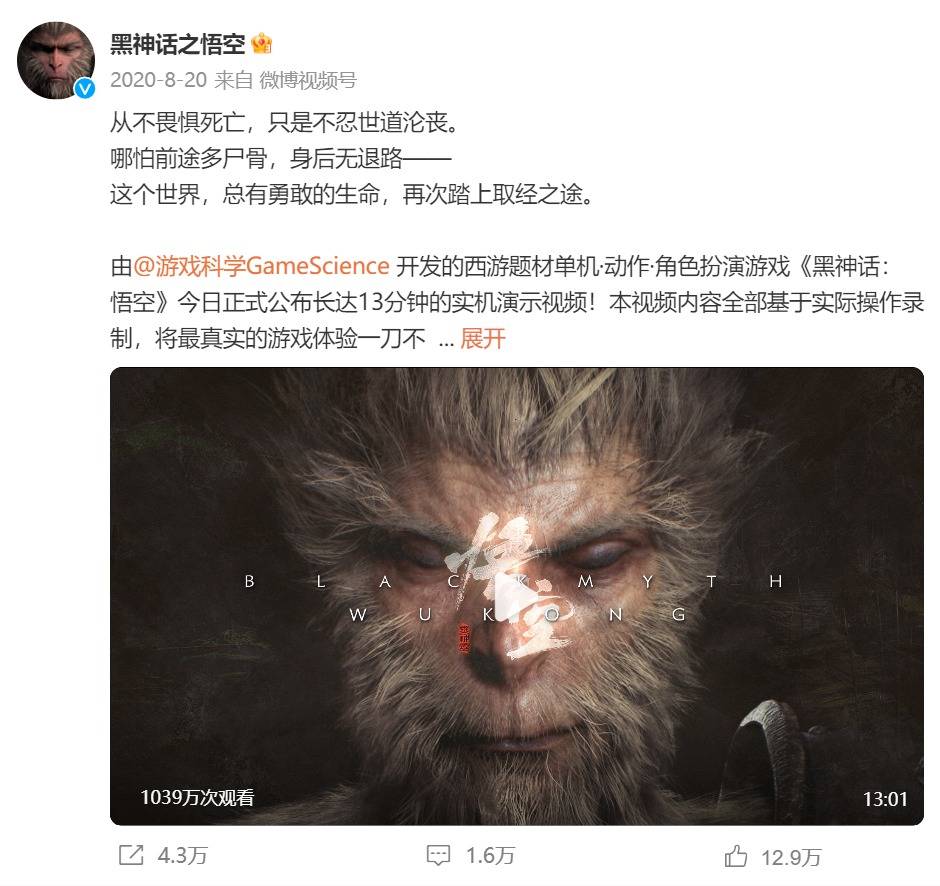Viewport: 940px width, 886px height.
Task: Click the blue verified V badge on avatar
Action: click(x=85, y=89)
